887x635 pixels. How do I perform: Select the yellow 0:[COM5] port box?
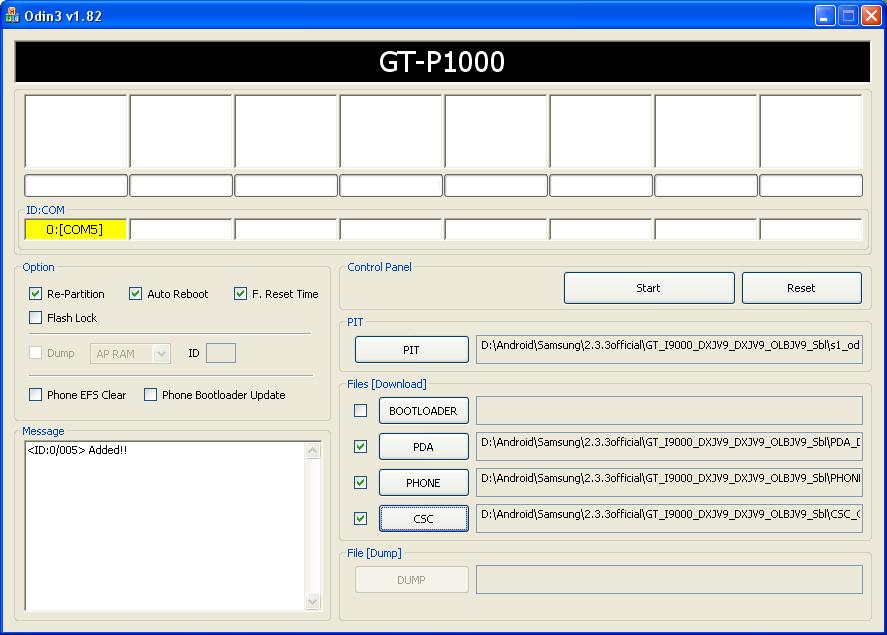pos(75,230)
